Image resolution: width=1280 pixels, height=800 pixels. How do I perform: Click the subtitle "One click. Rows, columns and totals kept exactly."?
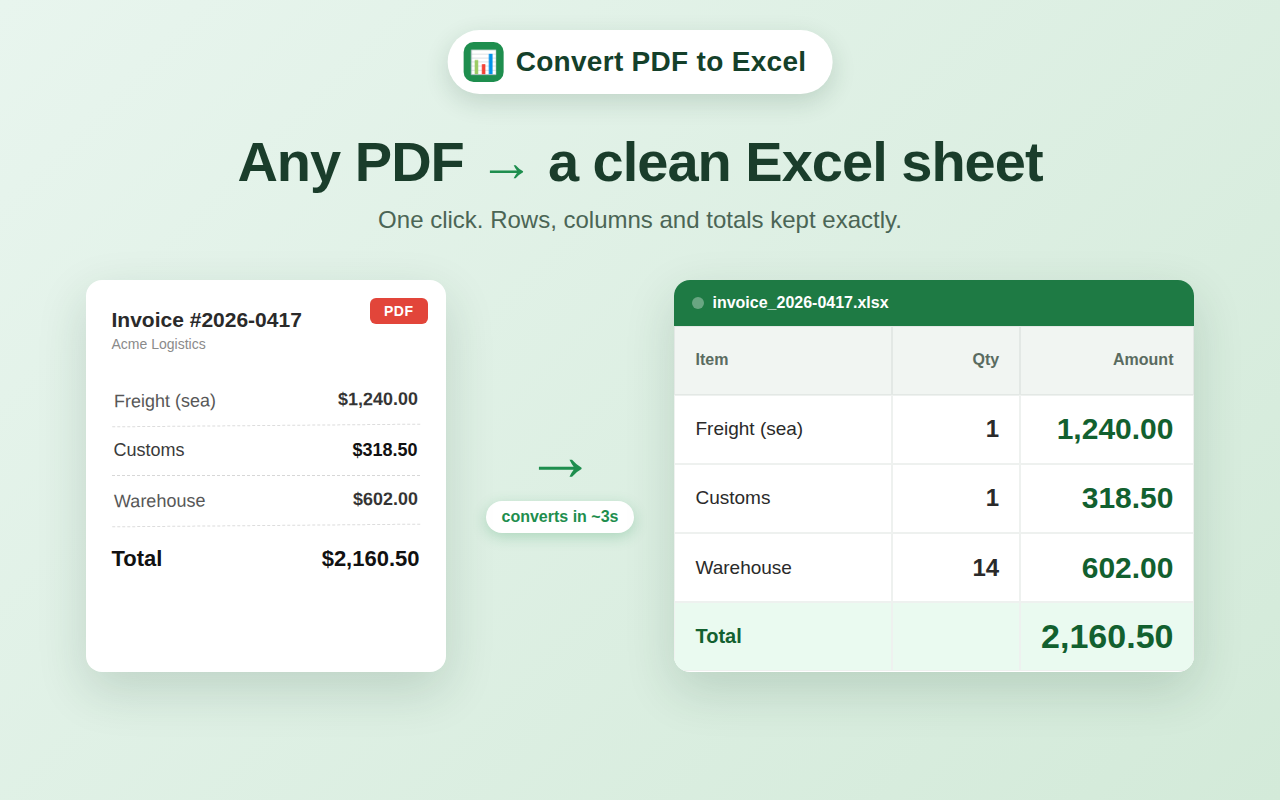pos(640,220)
